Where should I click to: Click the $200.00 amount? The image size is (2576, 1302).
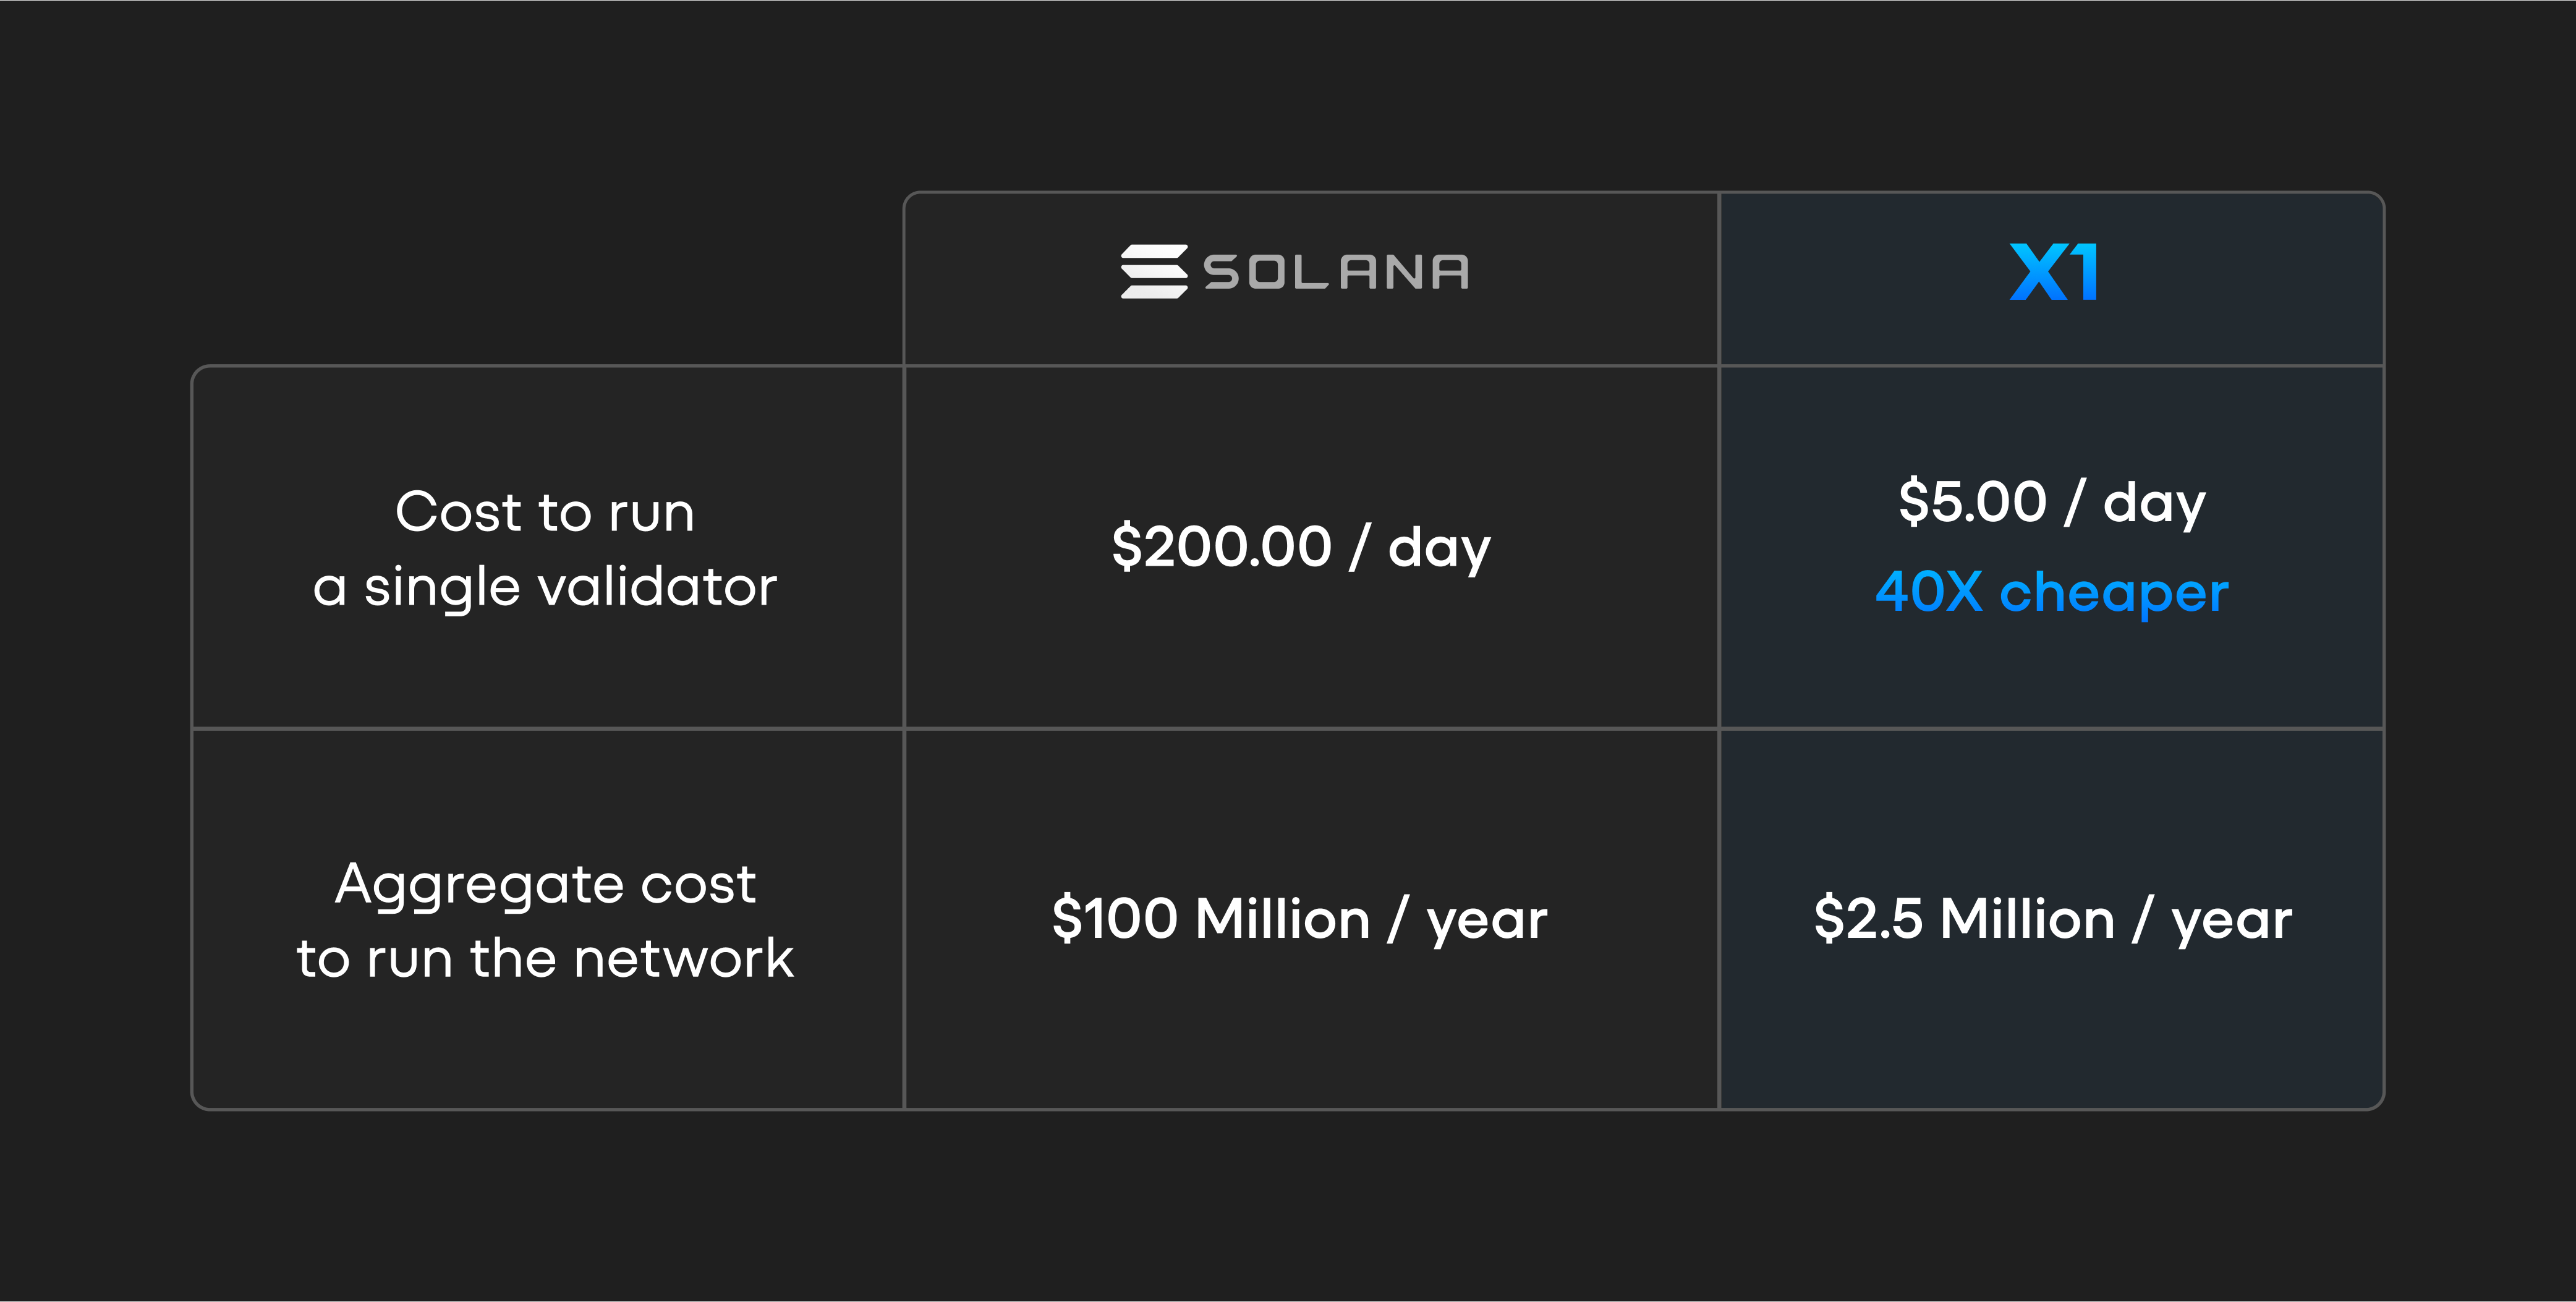(1221, 547)
